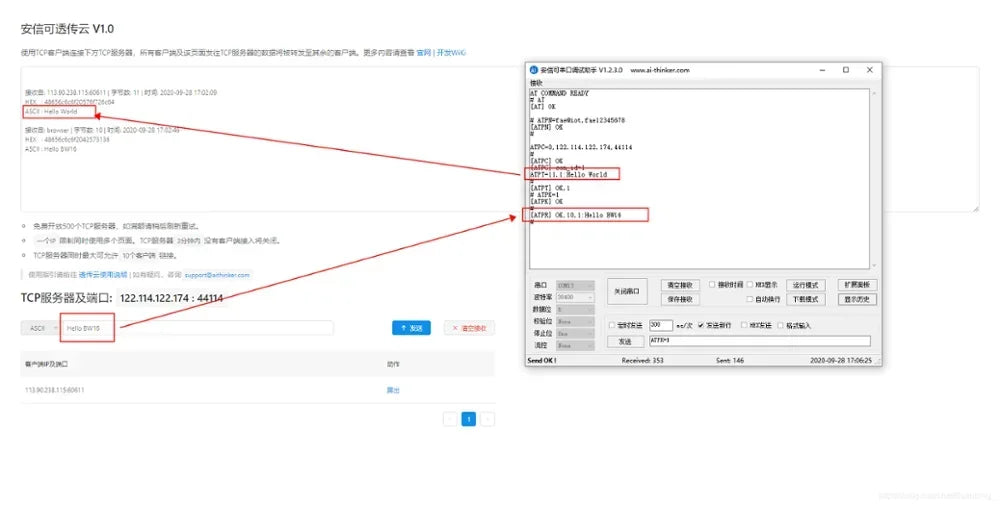Click 发送 send button in serial tool
The height and width of the screenshot is (505, 1000).
click(626, 342)
